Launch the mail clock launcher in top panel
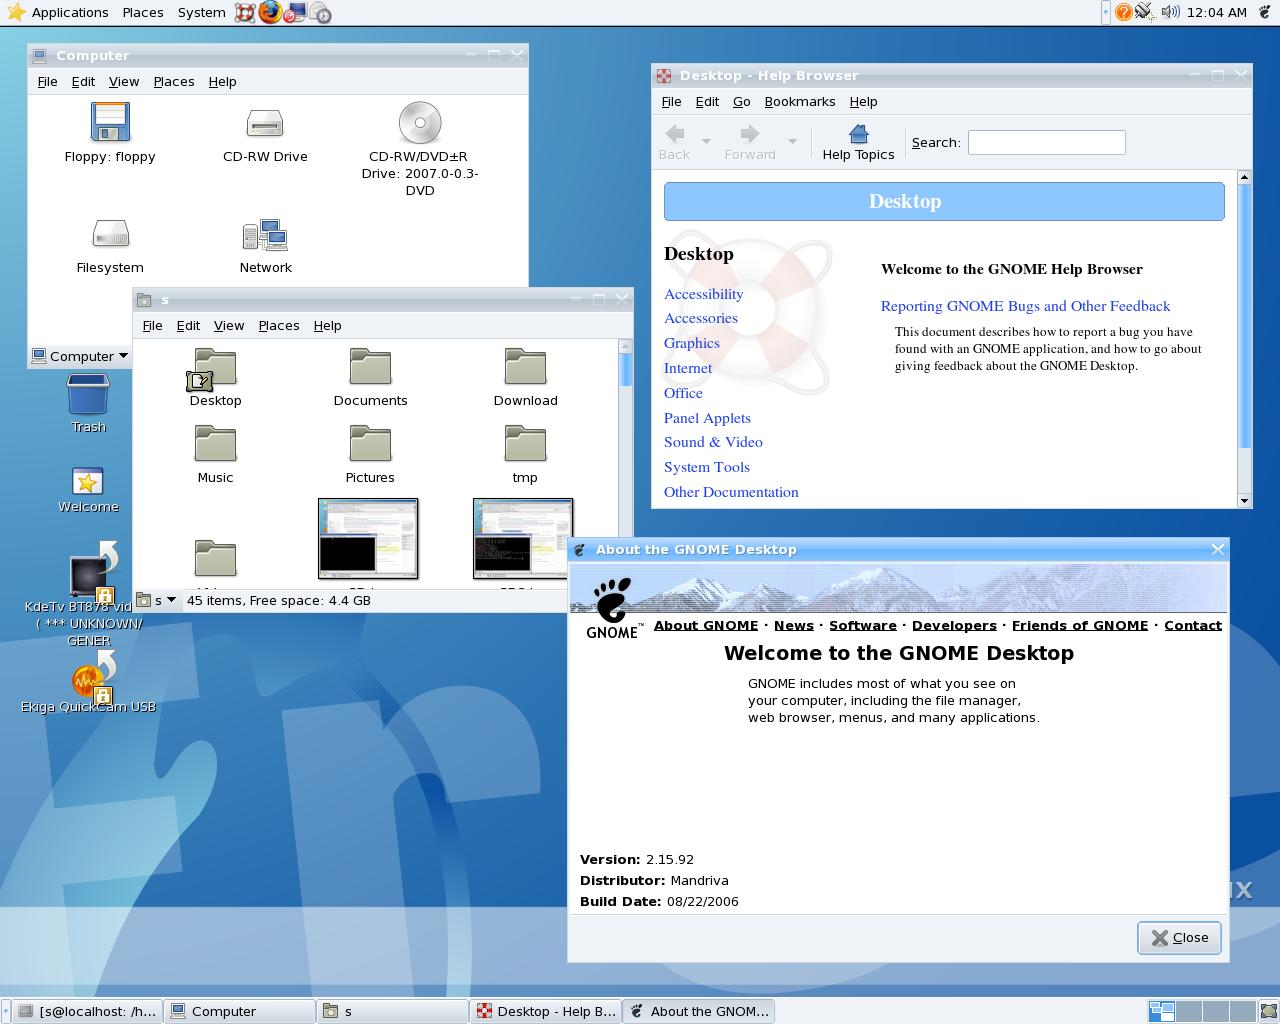Screen dimensions: 1280x1024 click(x=320, y=13)
